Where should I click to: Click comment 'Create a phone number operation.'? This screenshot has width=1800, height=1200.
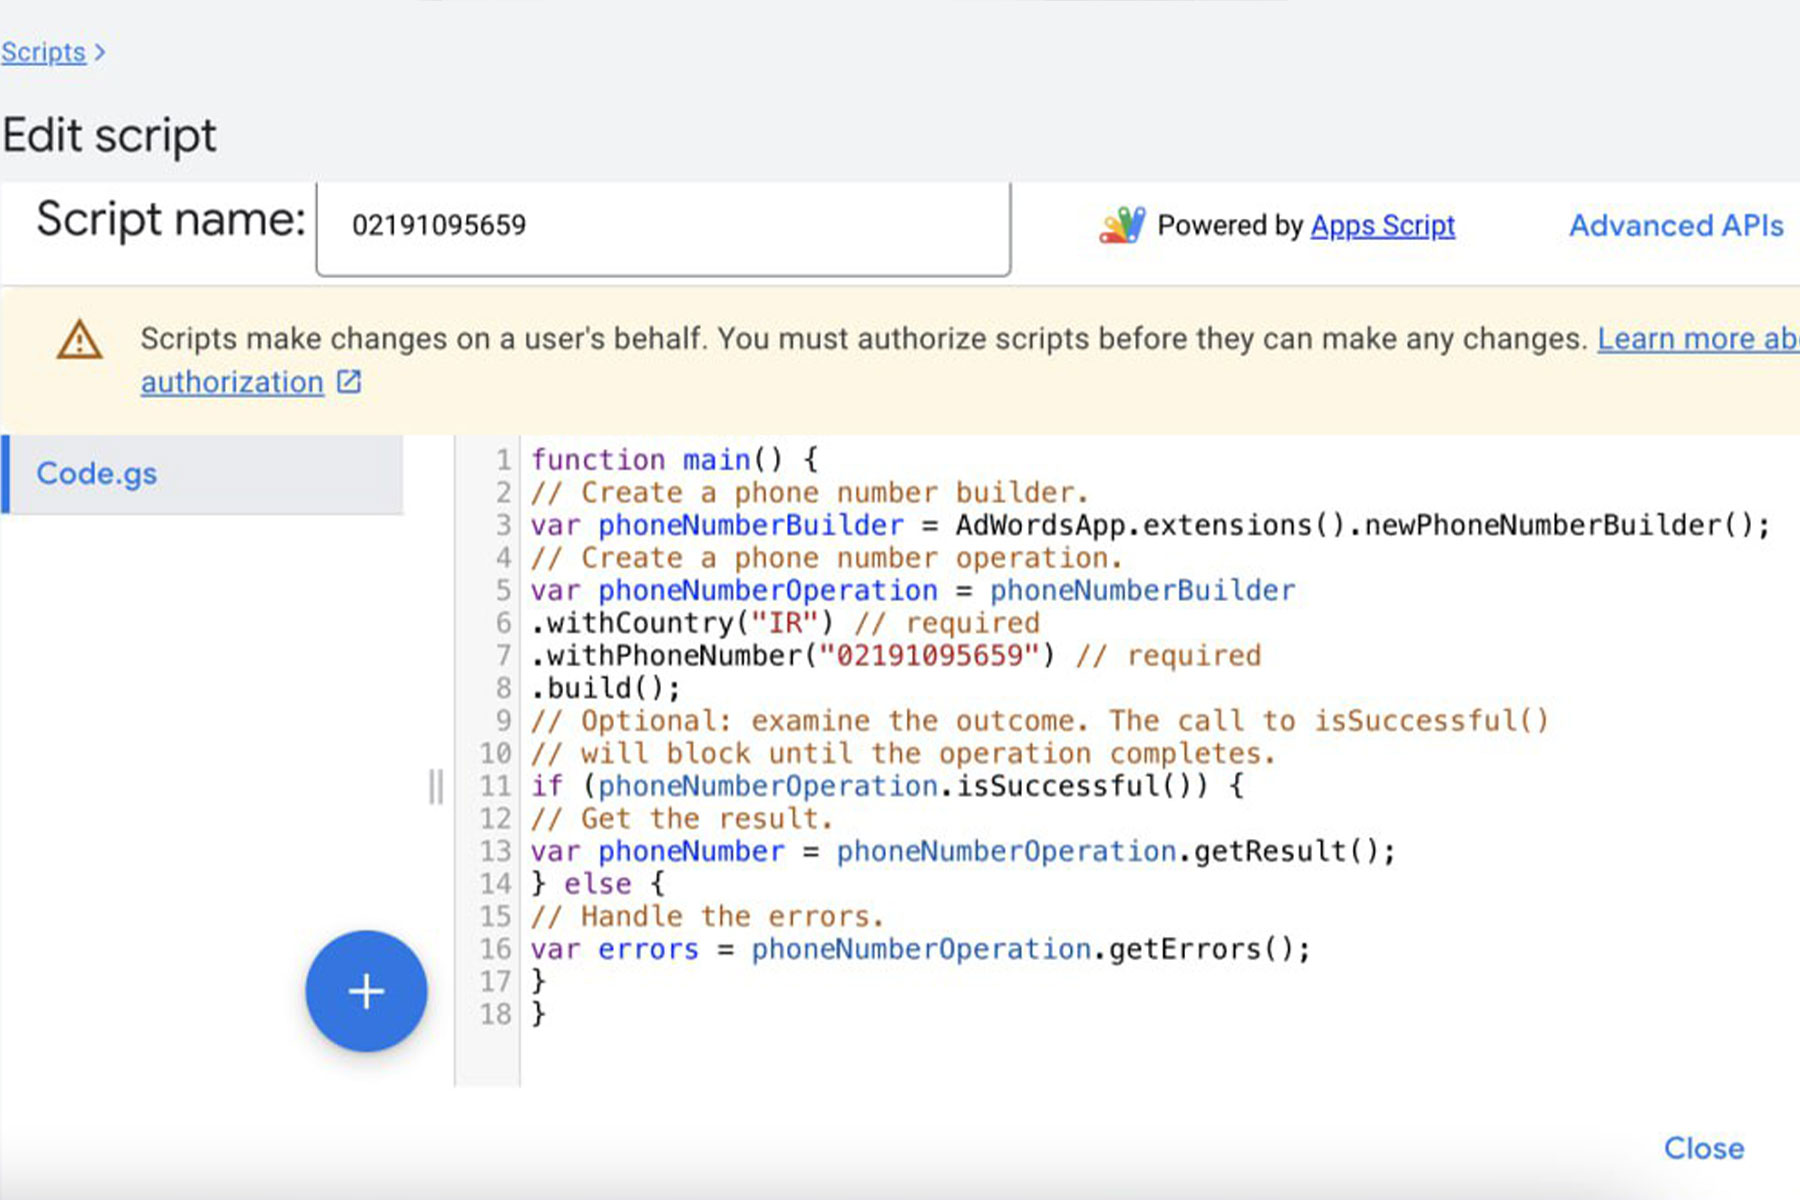point(851,558)
